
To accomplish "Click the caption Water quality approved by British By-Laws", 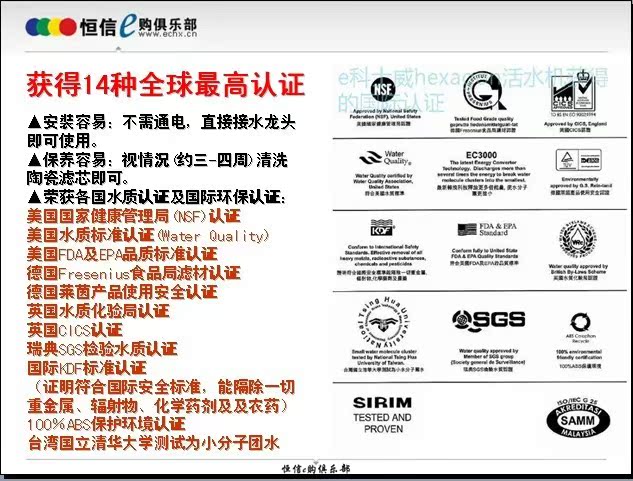I will click(578, 269).
